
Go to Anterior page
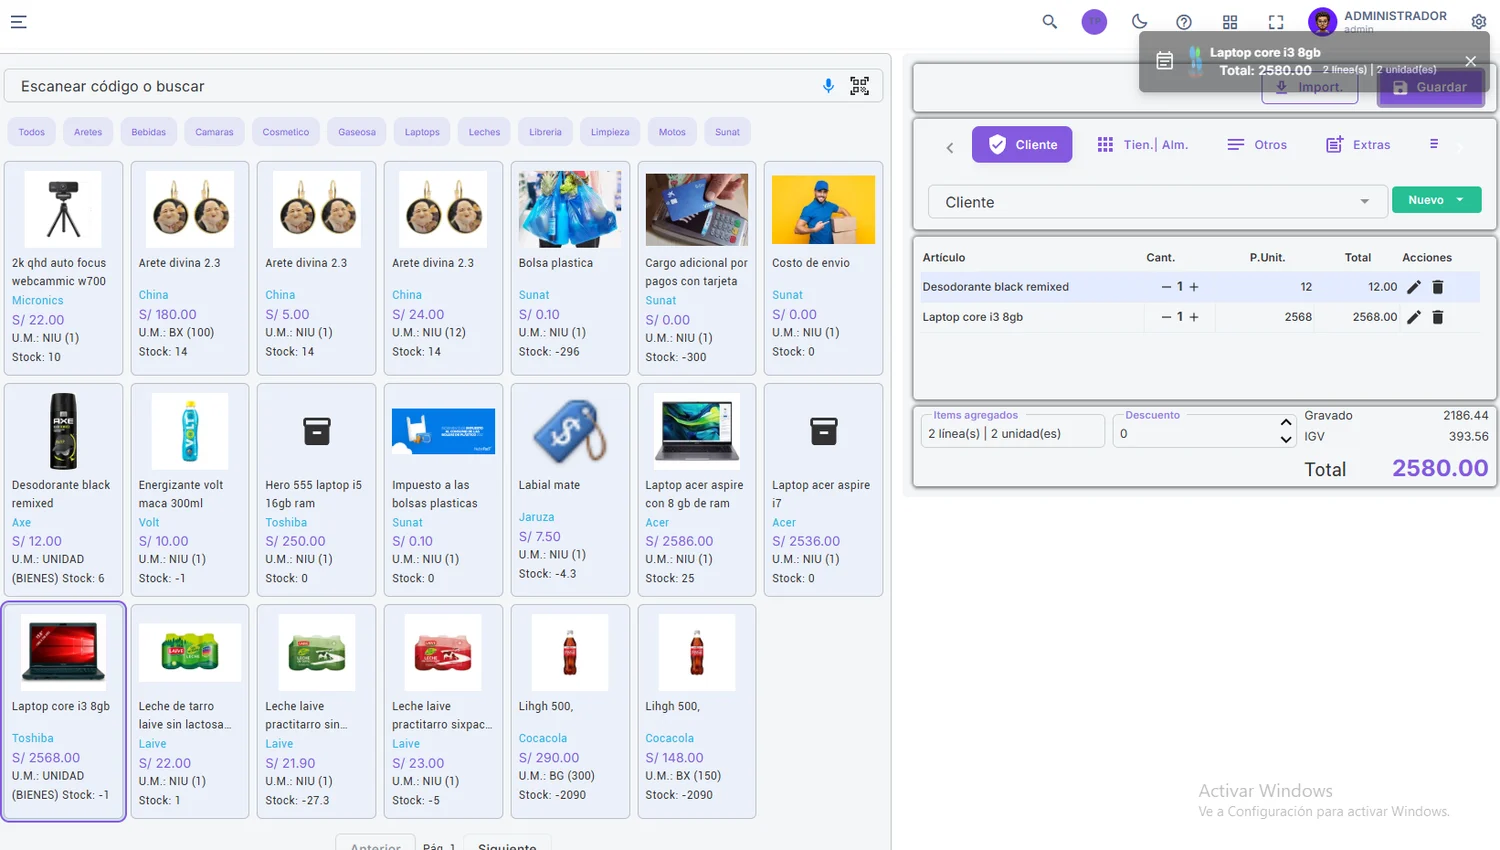tap(375, 843)
